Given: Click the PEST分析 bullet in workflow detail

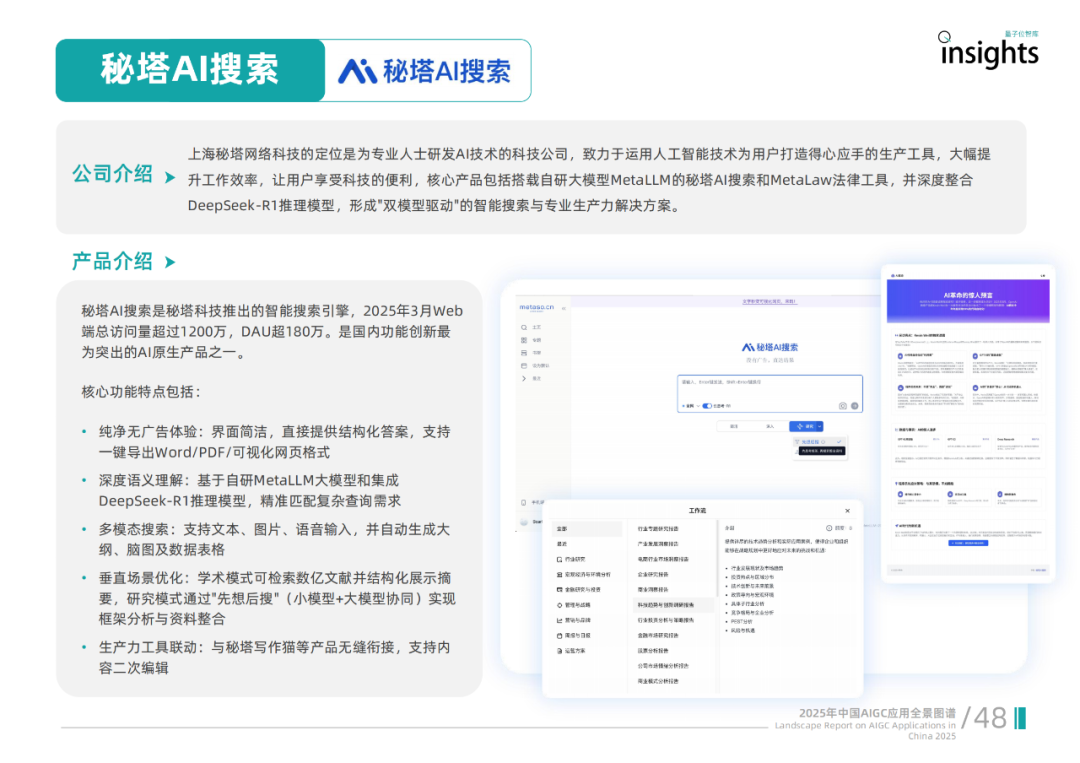Looking at the screenshot, I should [741, 621].
